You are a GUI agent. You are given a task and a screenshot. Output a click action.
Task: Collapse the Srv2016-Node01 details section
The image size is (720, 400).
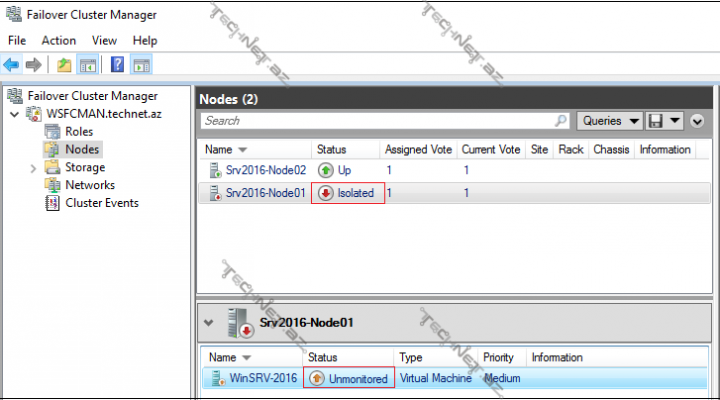tap(209, 323)
